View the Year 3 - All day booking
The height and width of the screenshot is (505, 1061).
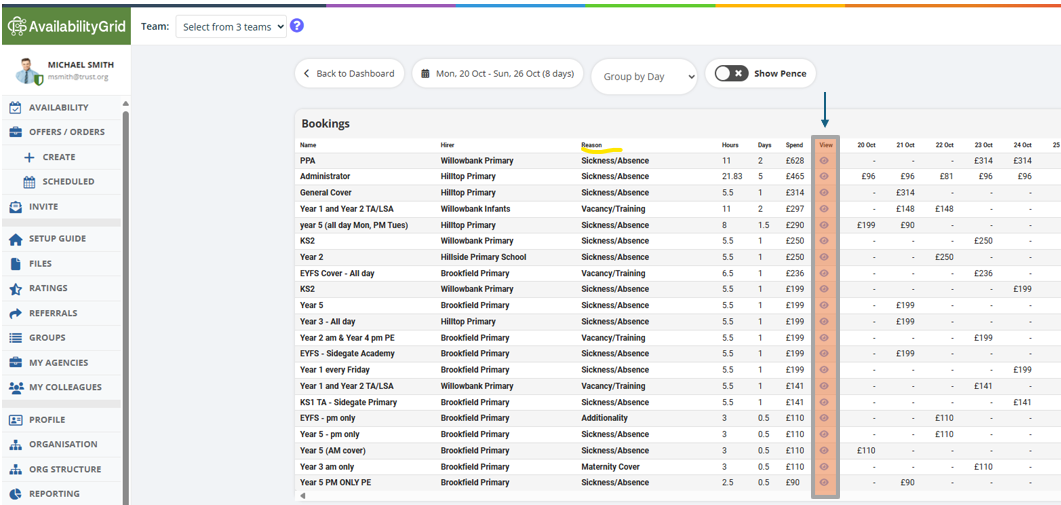pos(824,321)
